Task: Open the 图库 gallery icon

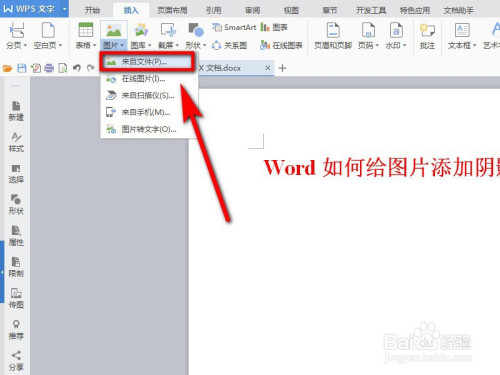Action: click(141, 30)
